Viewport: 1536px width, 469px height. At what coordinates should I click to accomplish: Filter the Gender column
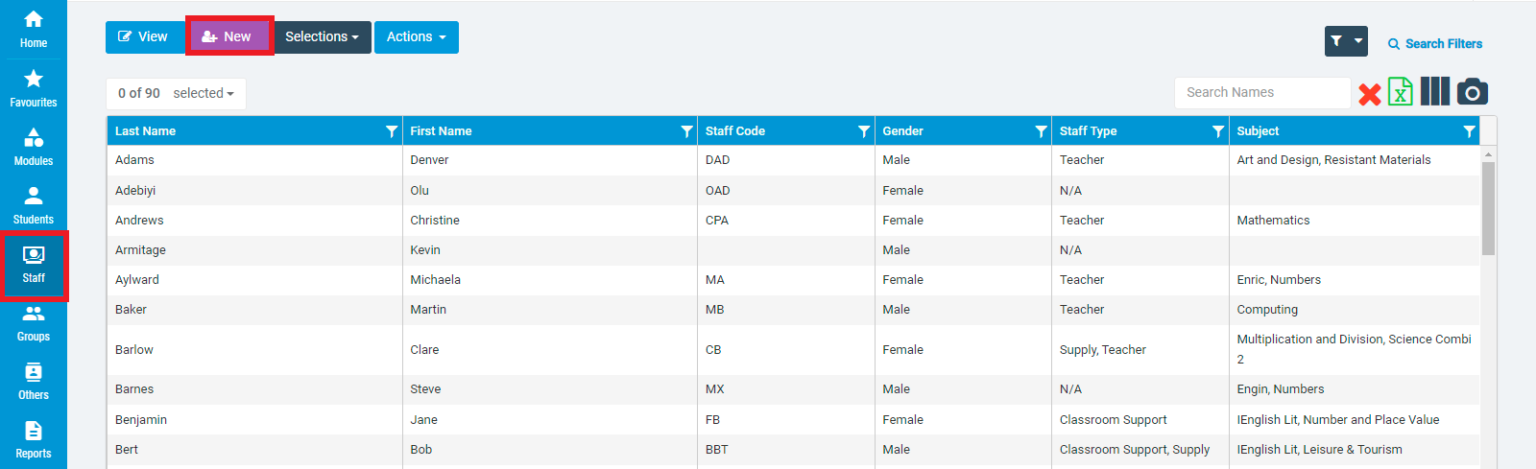coord(1041,131)
